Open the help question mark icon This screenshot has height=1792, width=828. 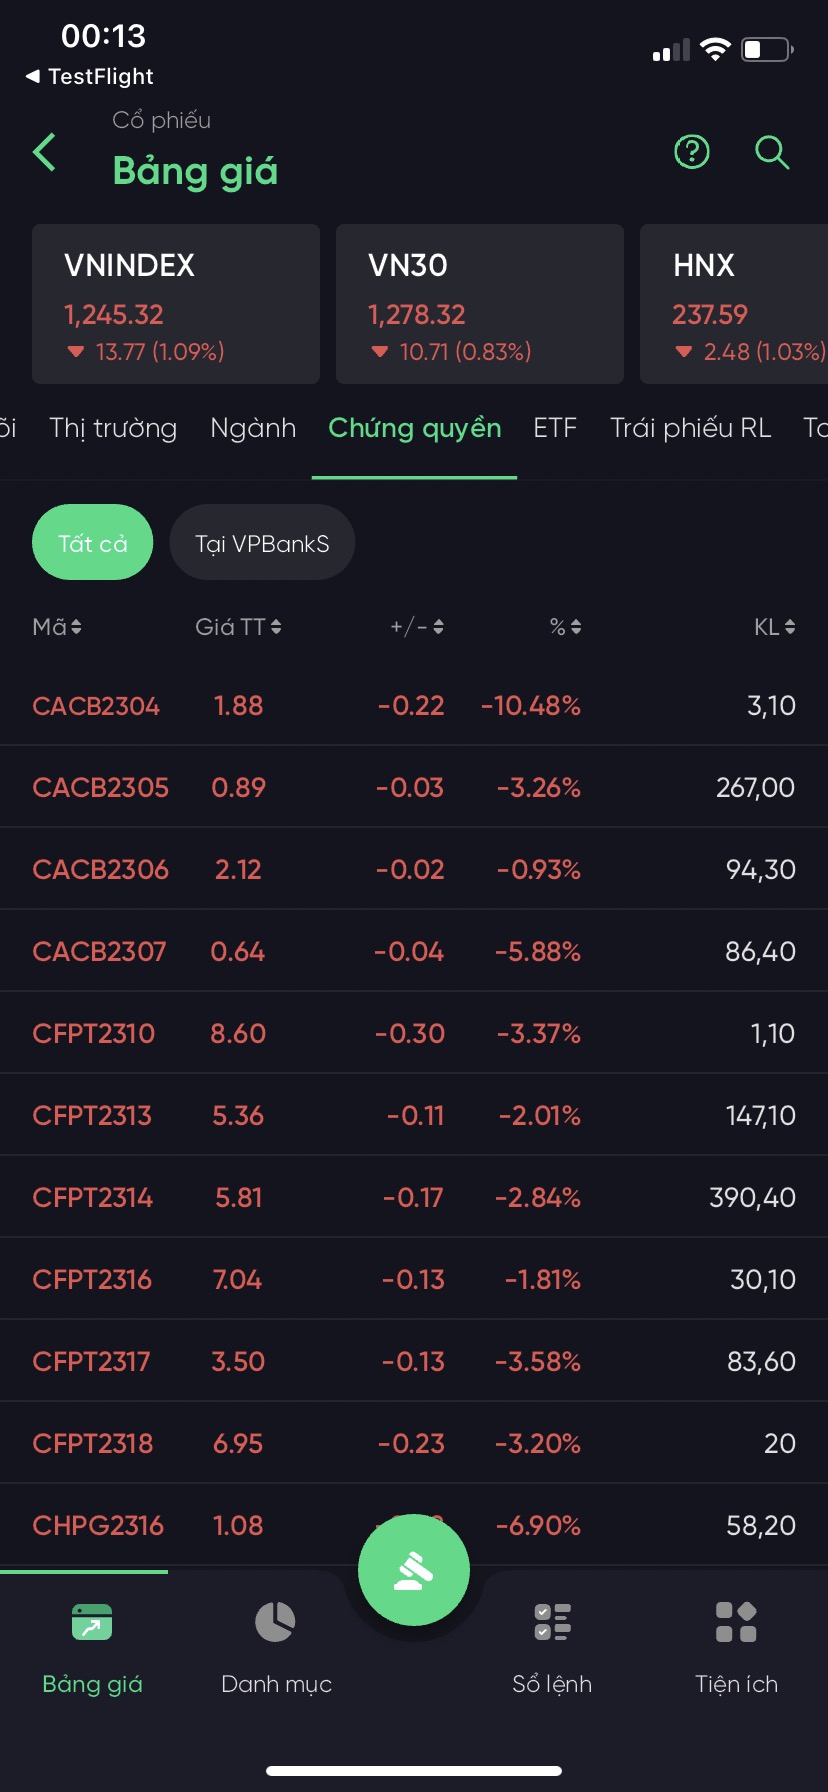[x=692, y=152]
